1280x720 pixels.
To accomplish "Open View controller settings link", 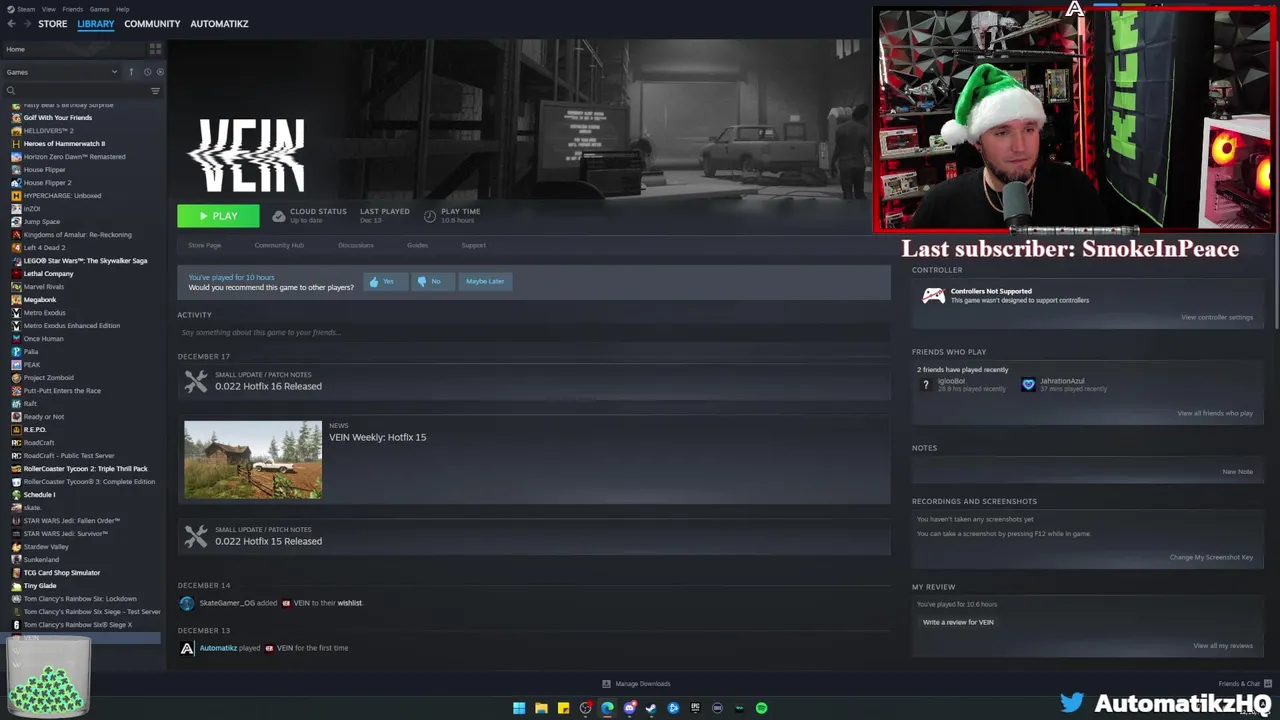I will point(1216,317).
